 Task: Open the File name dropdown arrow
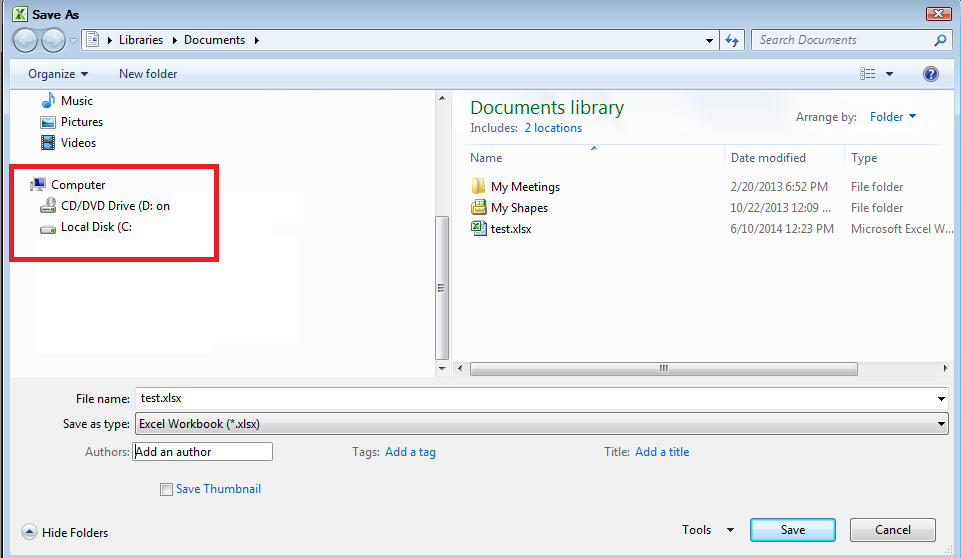pyautogui.click(x=941, y=399)
